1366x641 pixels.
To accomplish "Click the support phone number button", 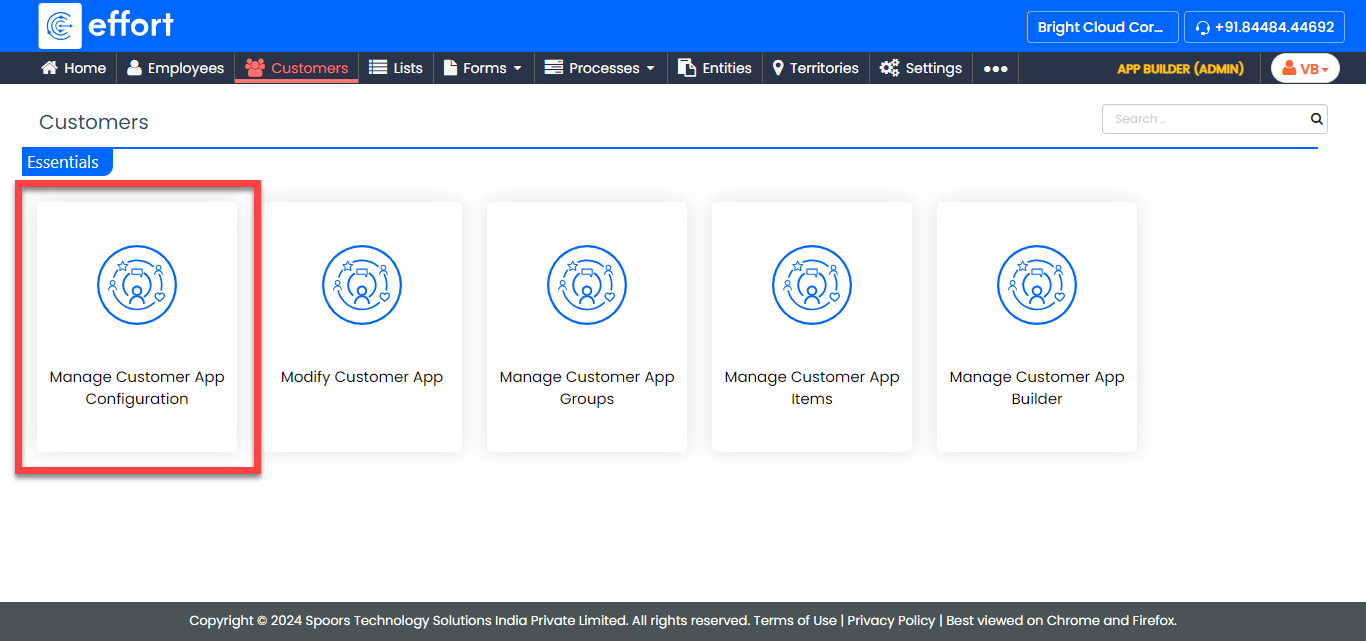I will pyautogui.click(x=1264, y=27).
